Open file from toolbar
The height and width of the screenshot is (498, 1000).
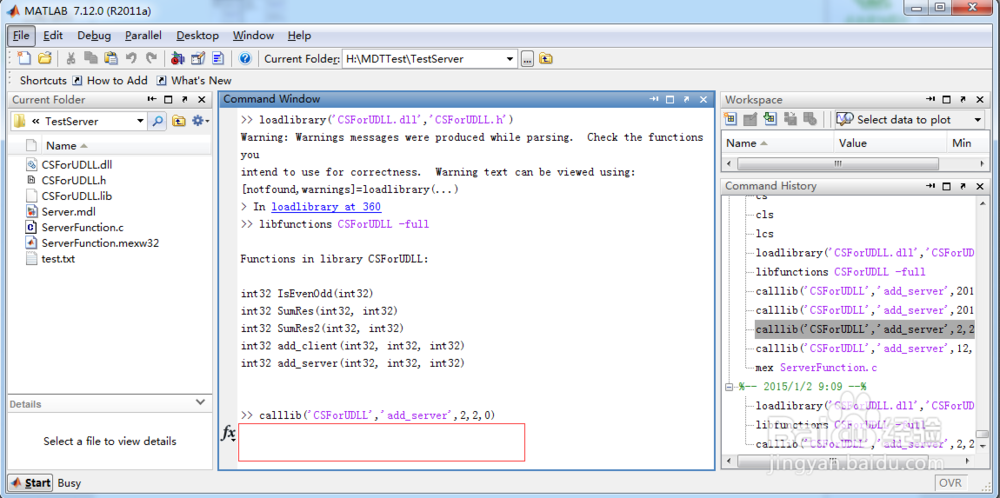coord(44,59)
